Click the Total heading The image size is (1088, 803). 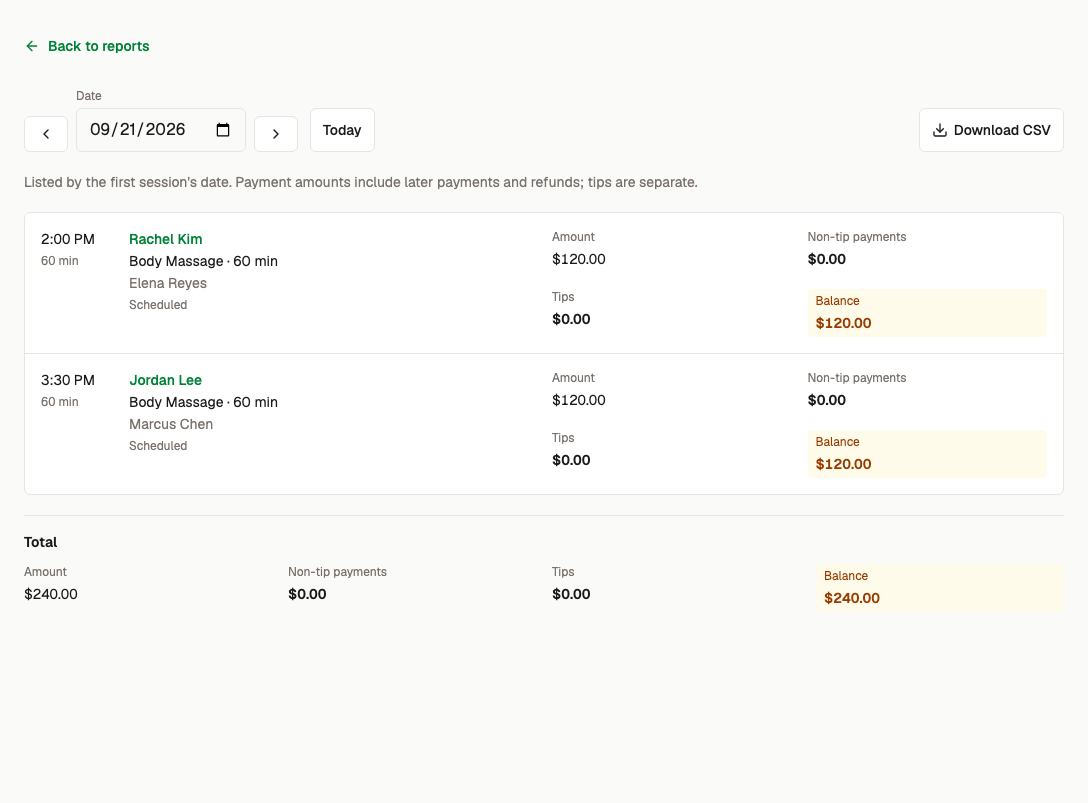coord(41,542)
